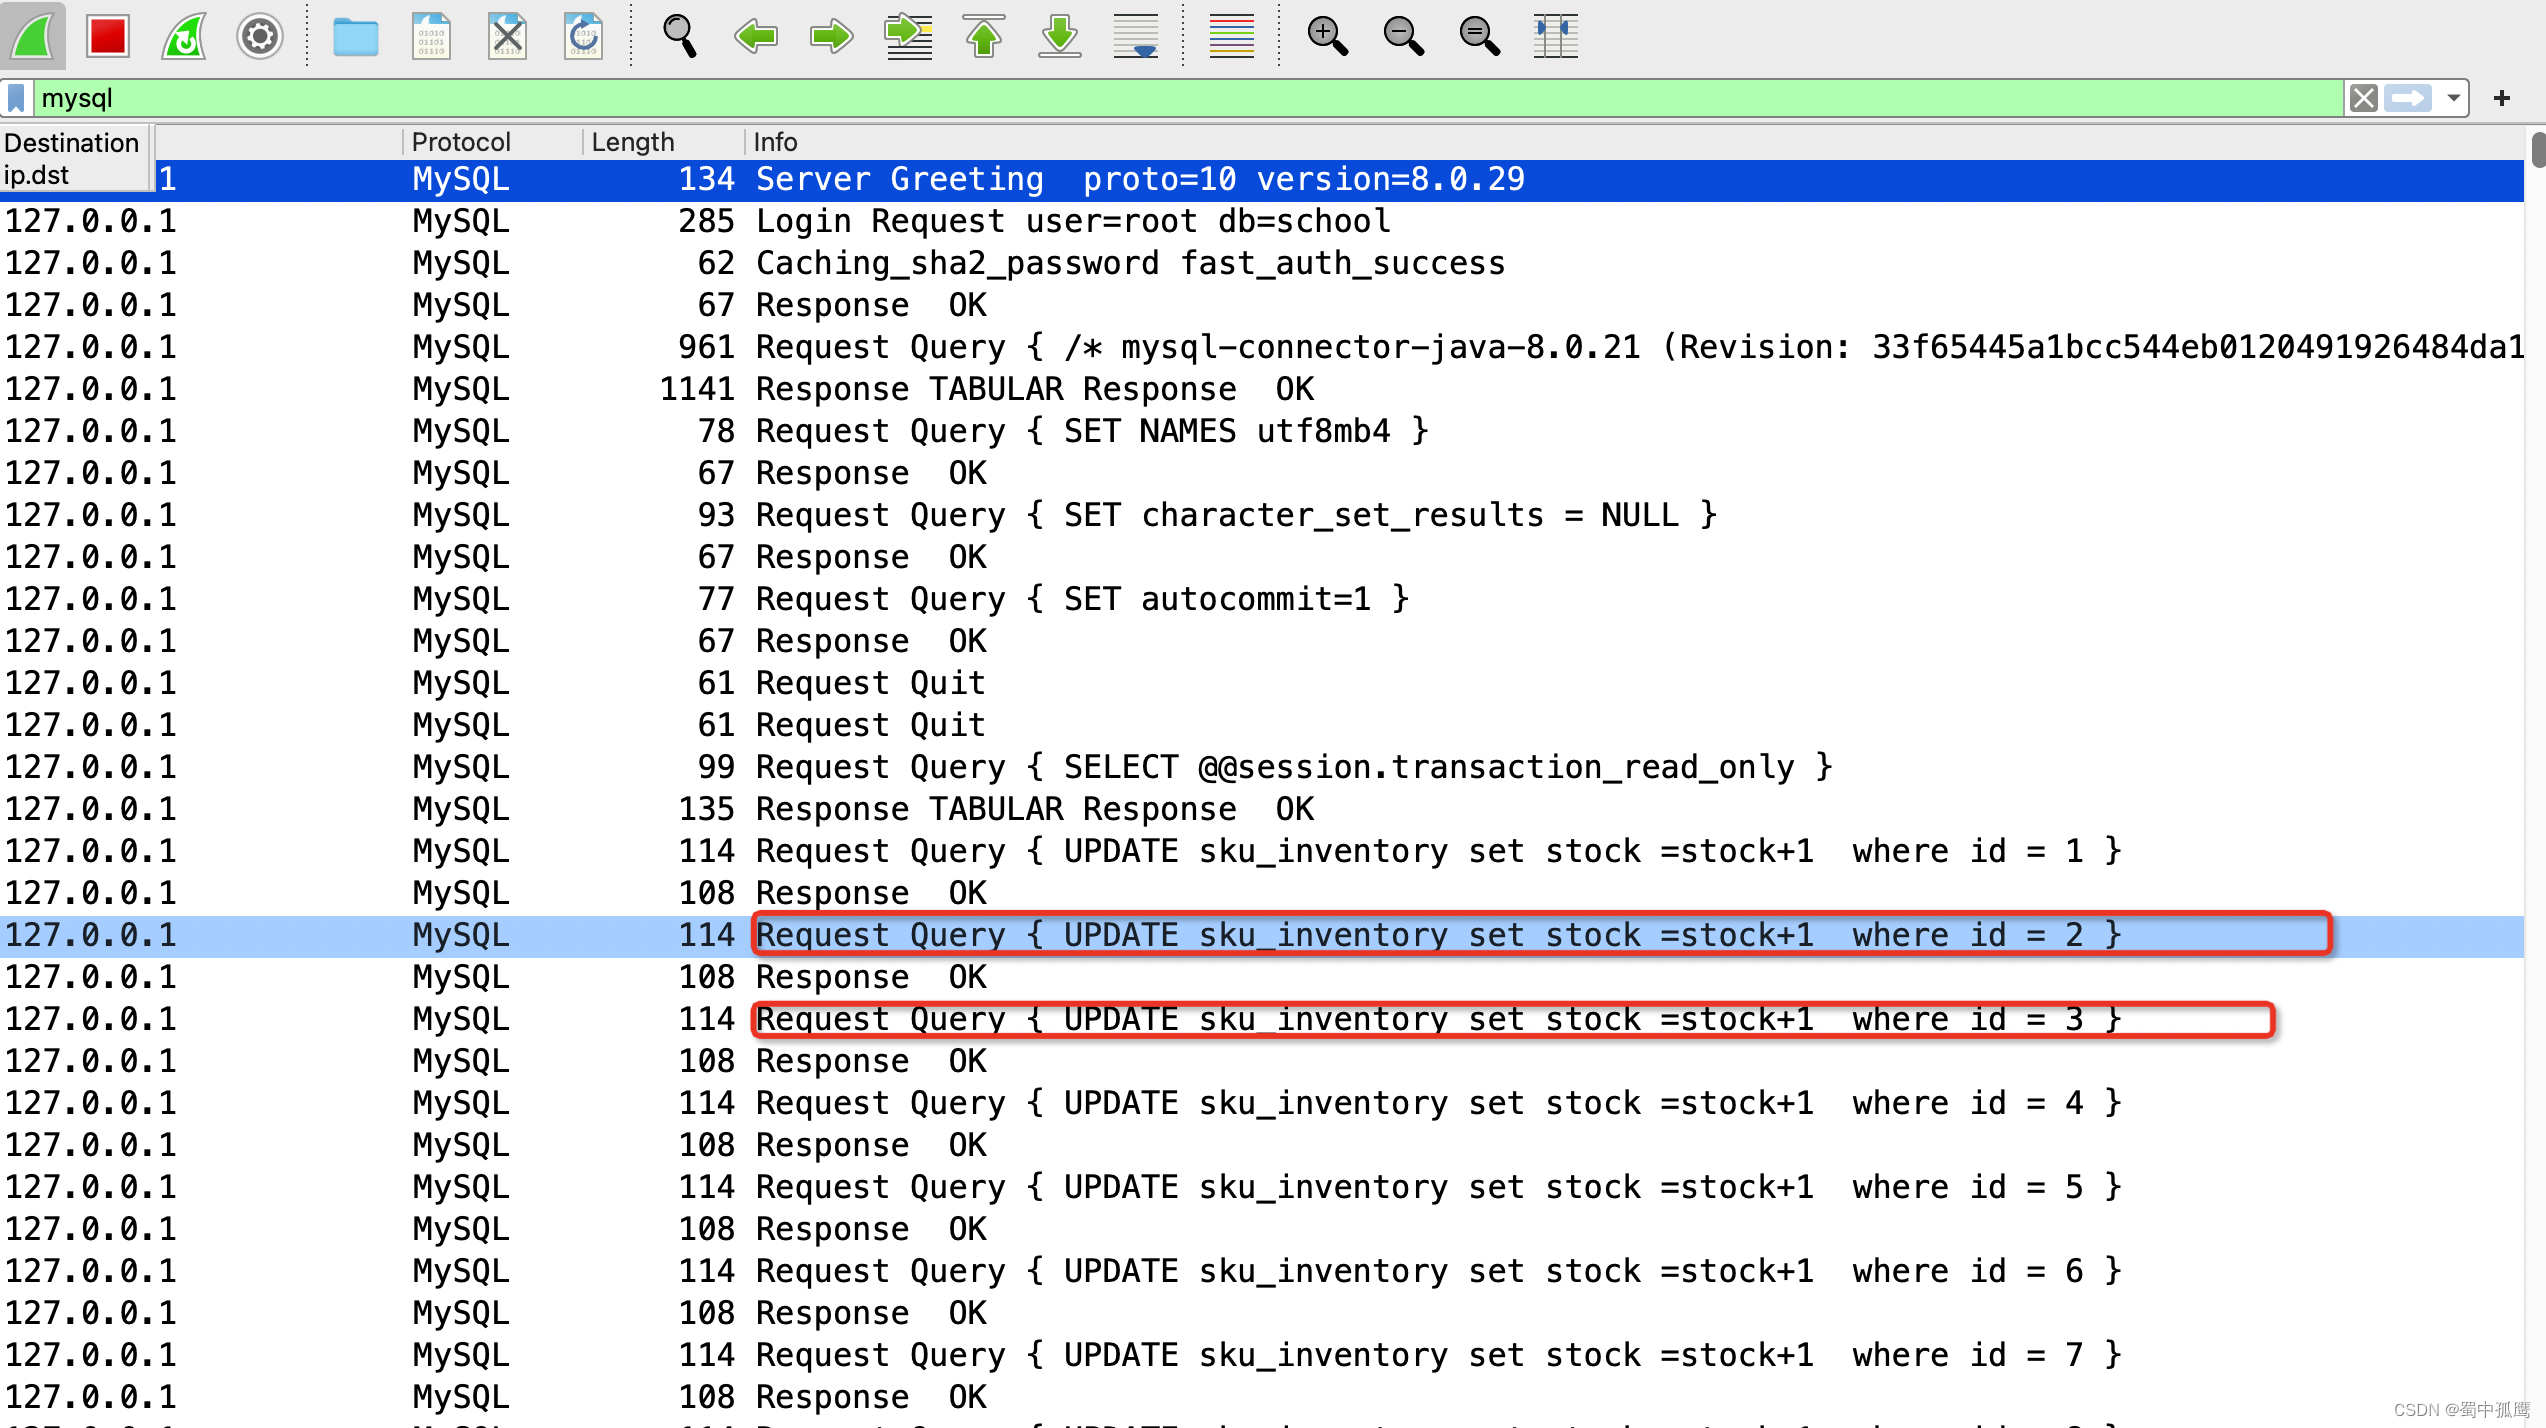
Task: Select UPDATE query where id = 7
Action: 1262,1355
